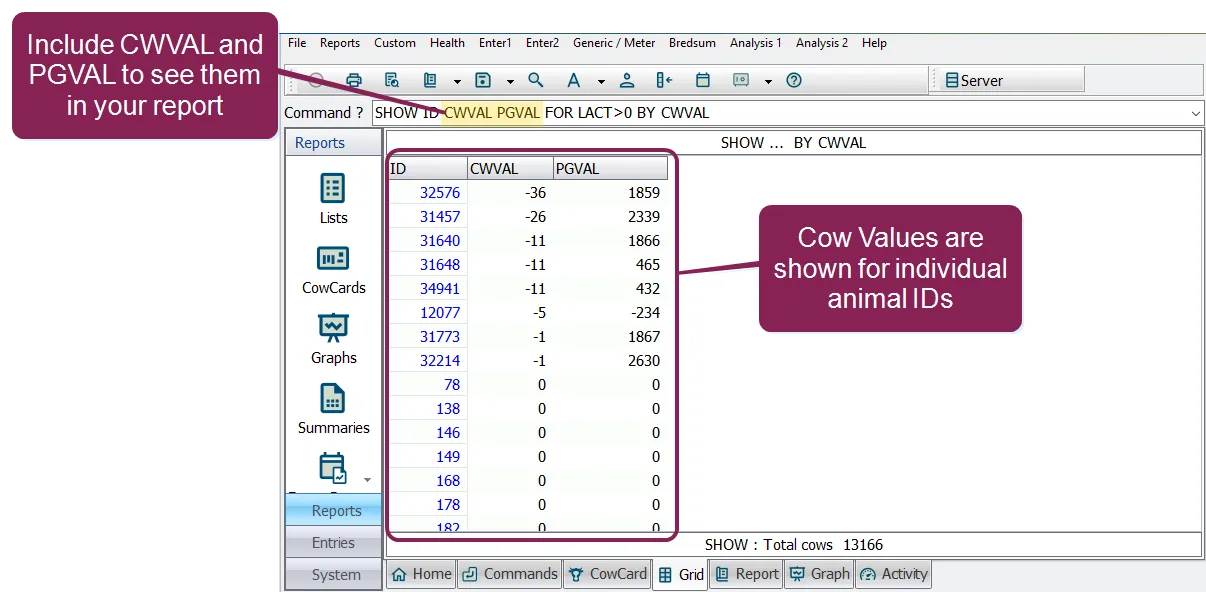
Task: Open Summaries in the Reports sidebar
Action: click(x=333, y=410)
